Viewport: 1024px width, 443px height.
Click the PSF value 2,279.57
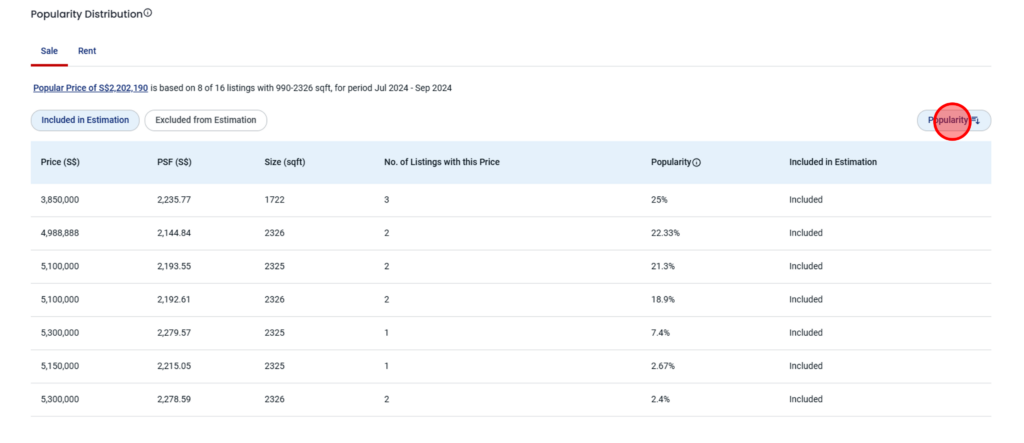[x=174, y=333]
